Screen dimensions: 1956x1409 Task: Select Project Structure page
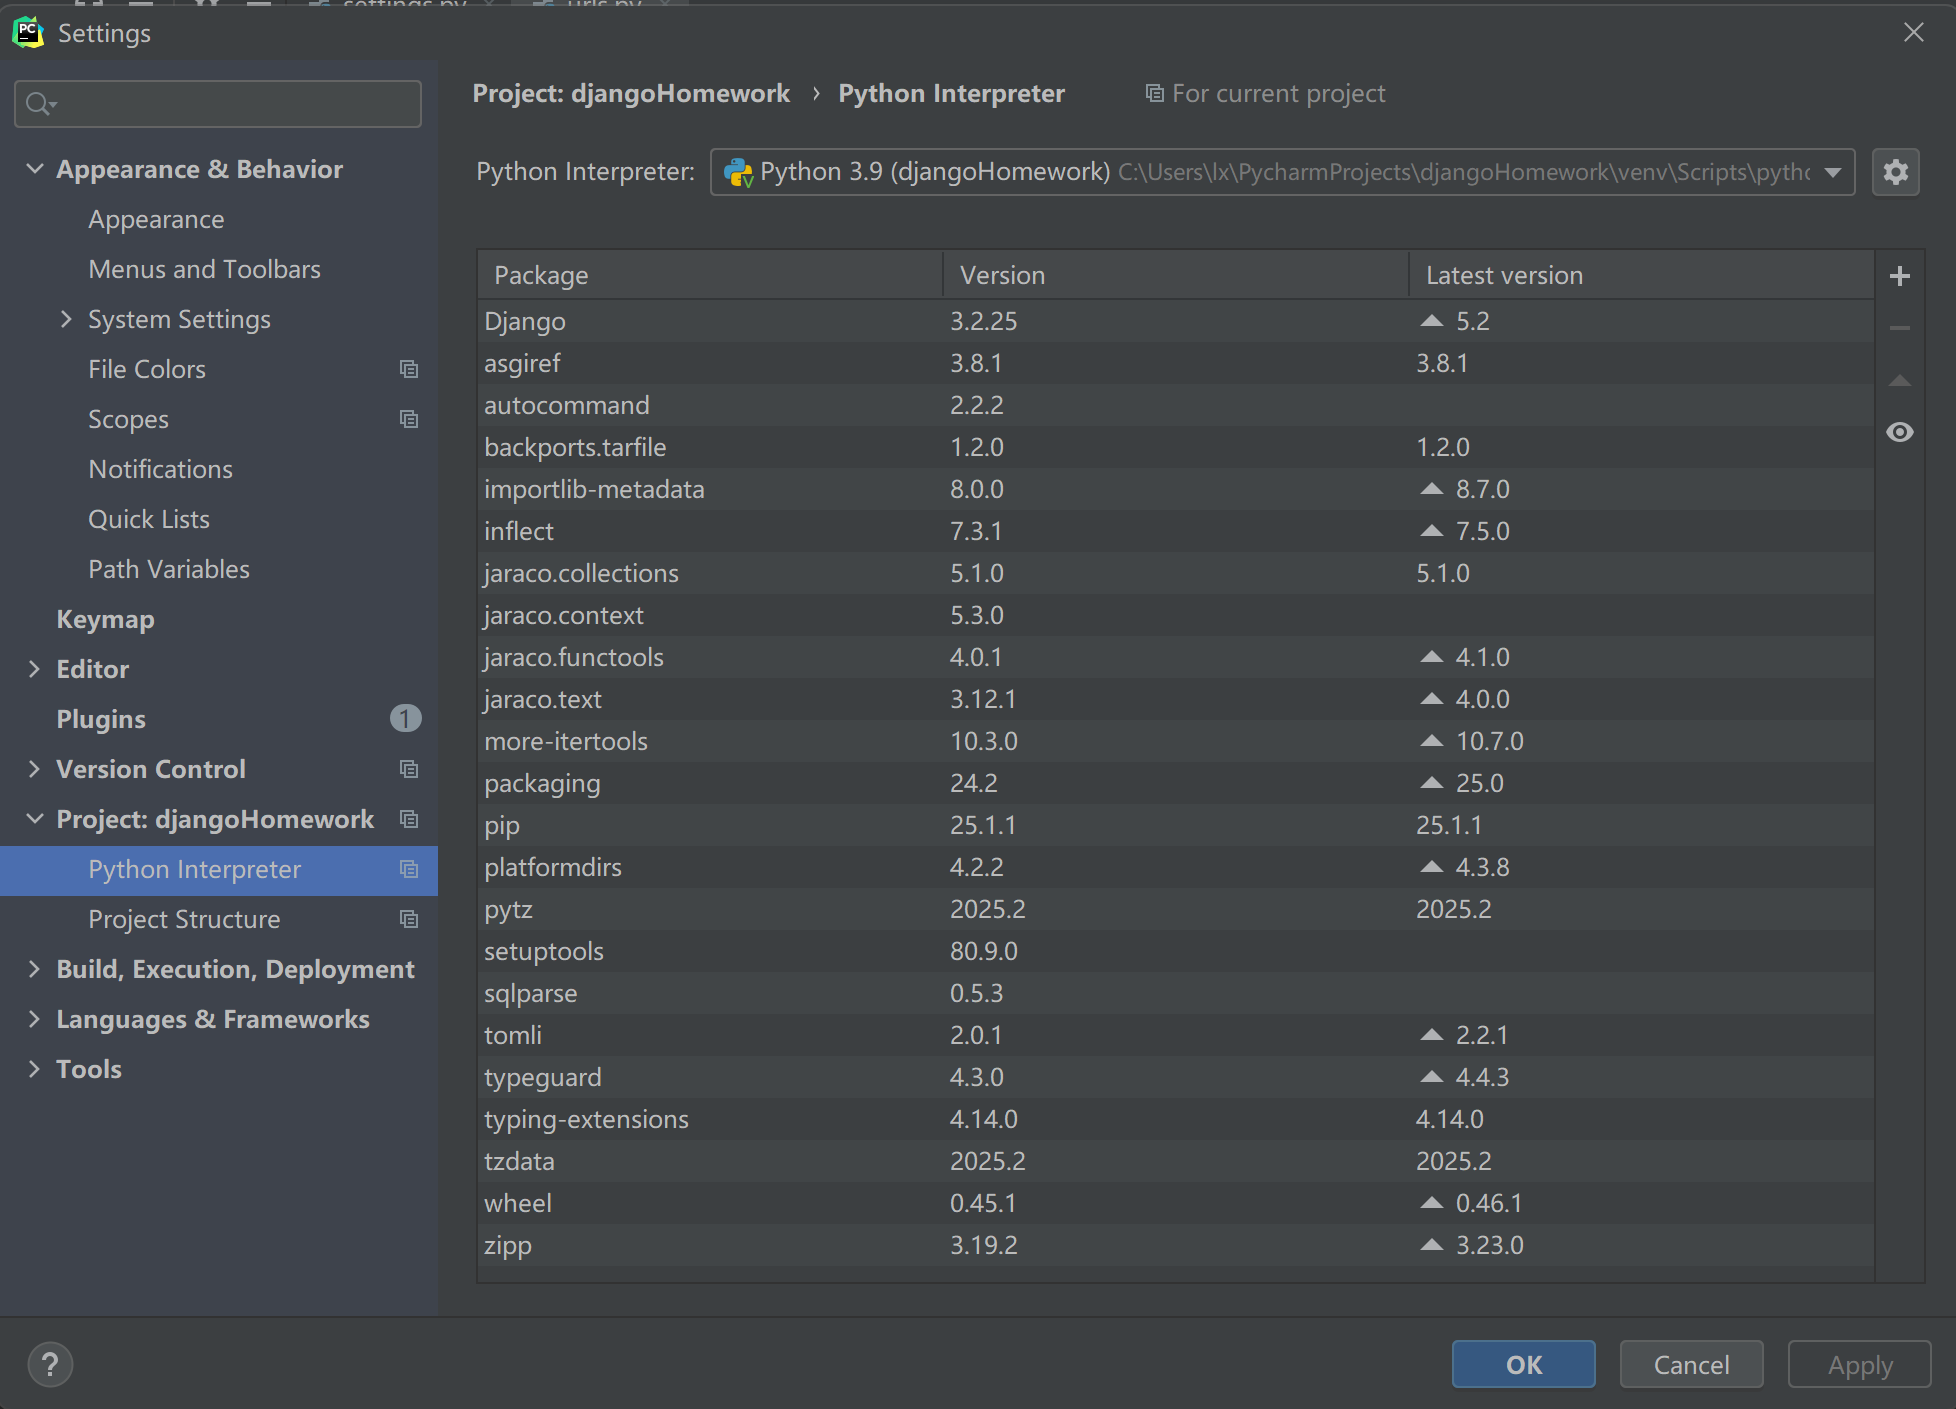184,919
